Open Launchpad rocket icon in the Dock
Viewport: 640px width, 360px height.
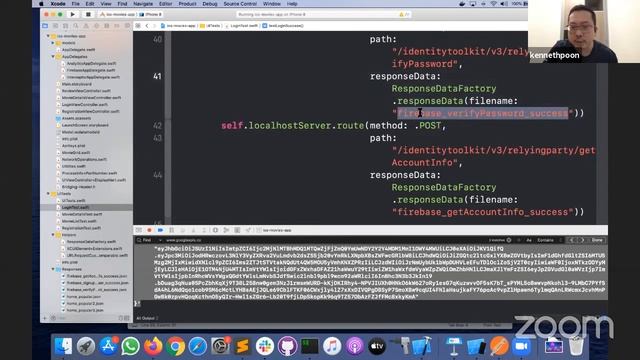[86, 347]
